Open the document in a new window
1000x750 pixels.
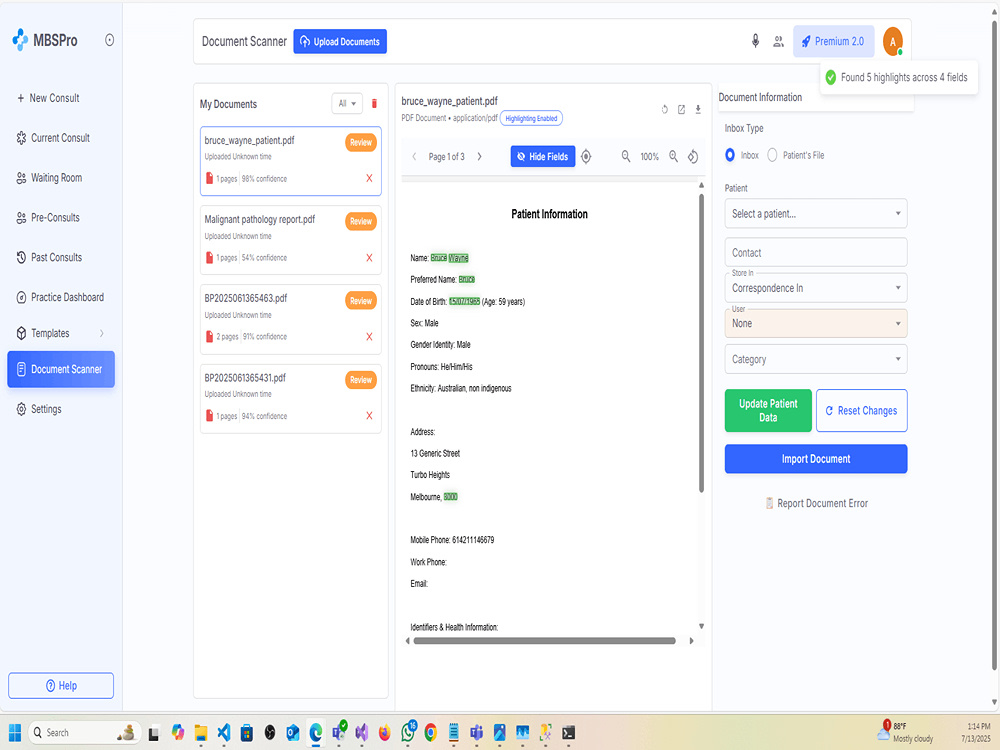681,110
